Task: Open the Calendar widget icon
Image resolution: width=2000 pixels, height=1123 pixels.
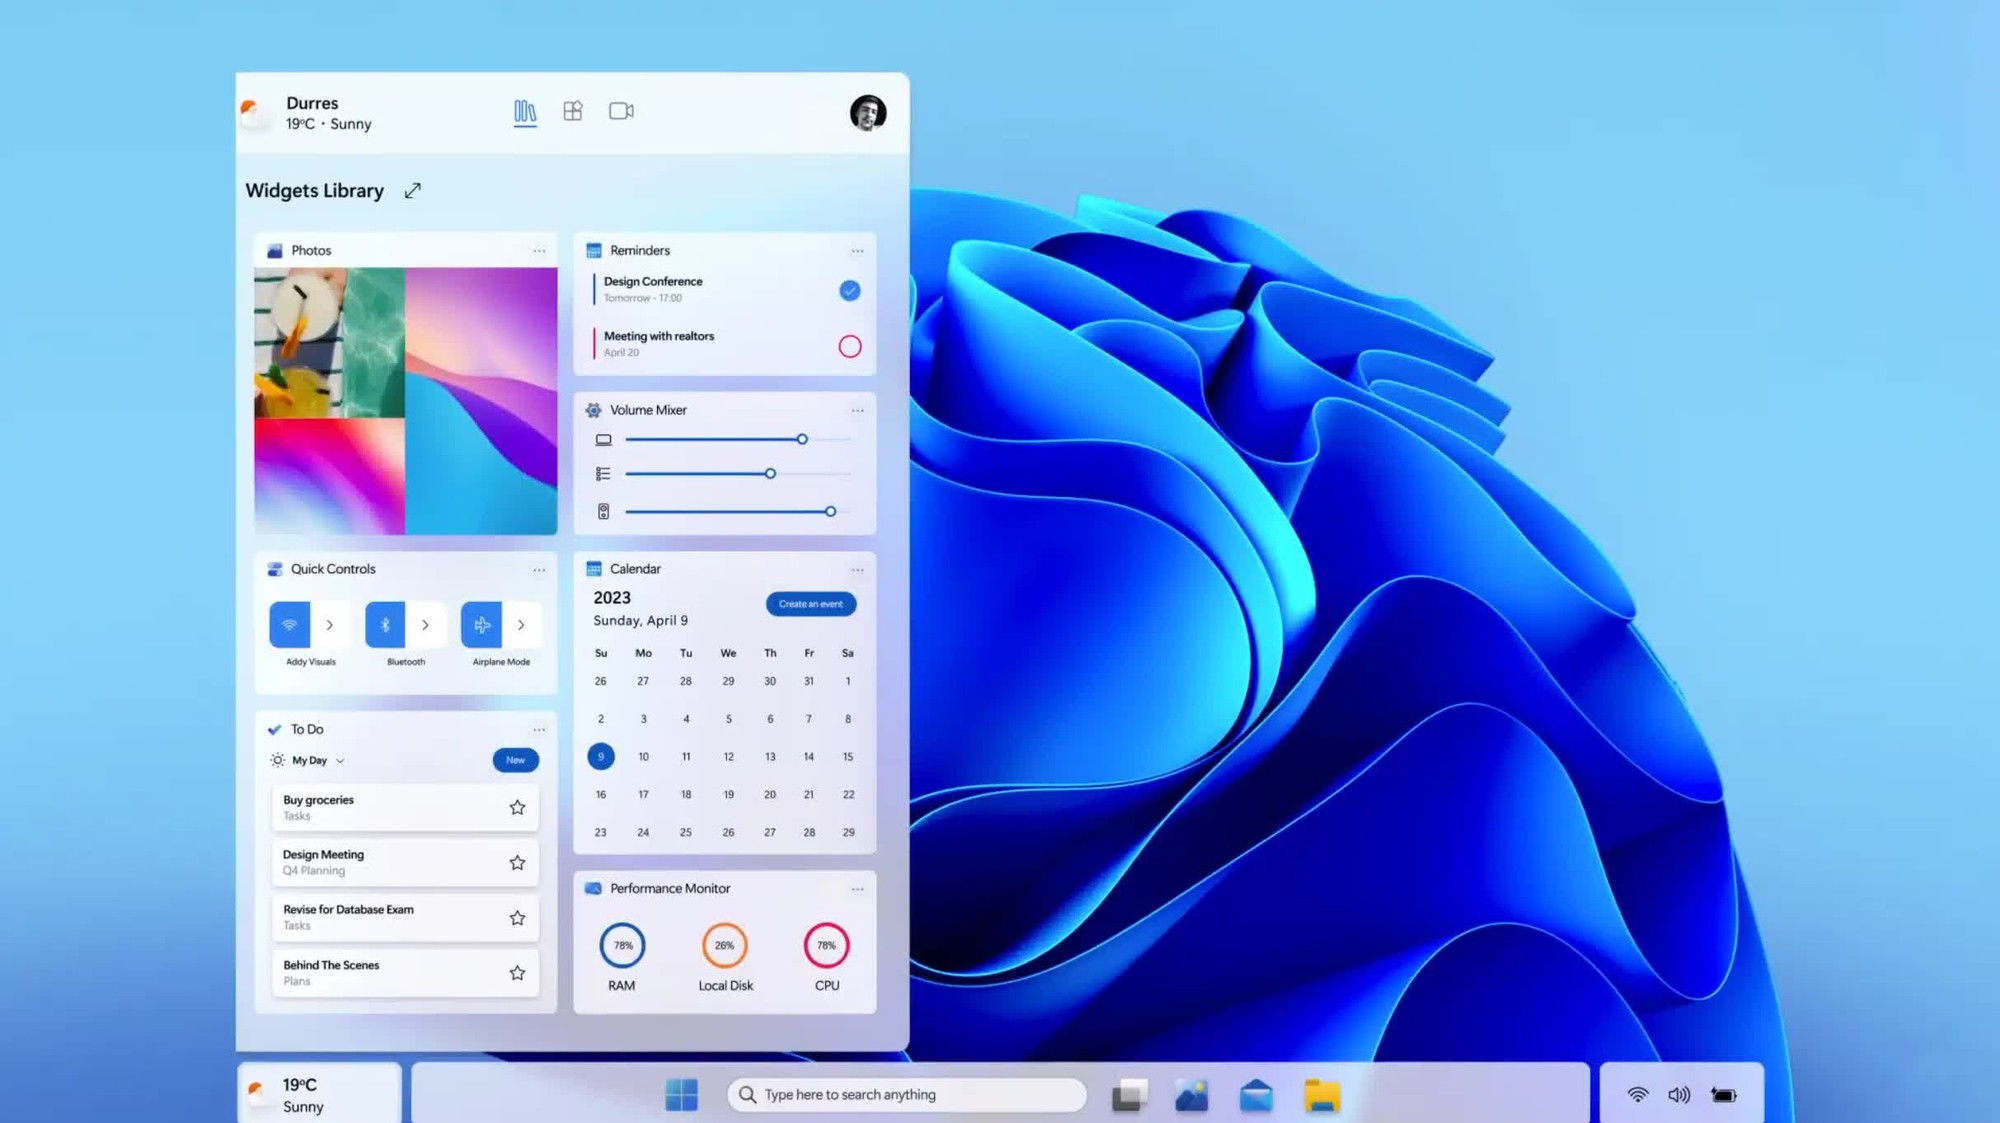Action: [593, 567]
